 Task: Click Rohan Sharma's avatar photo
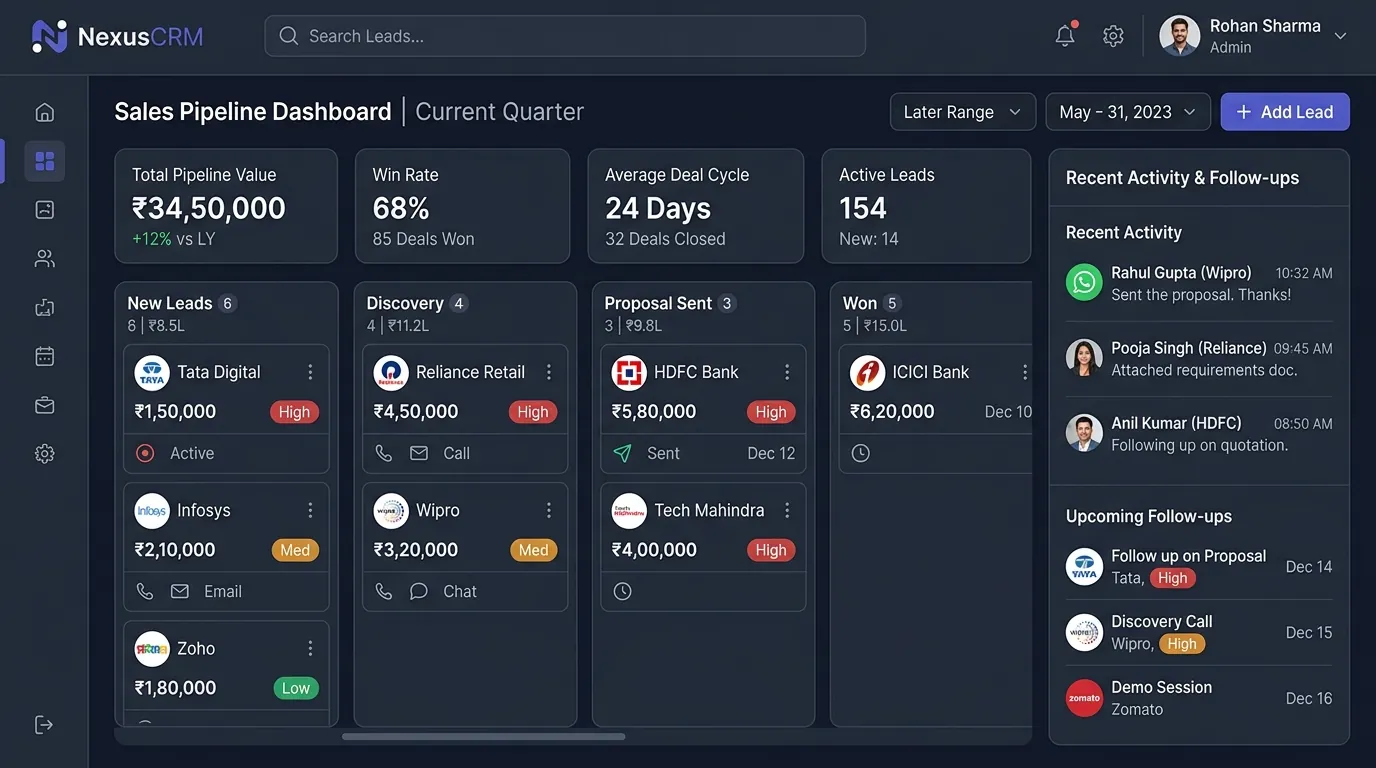click(x=1179, y=36)
